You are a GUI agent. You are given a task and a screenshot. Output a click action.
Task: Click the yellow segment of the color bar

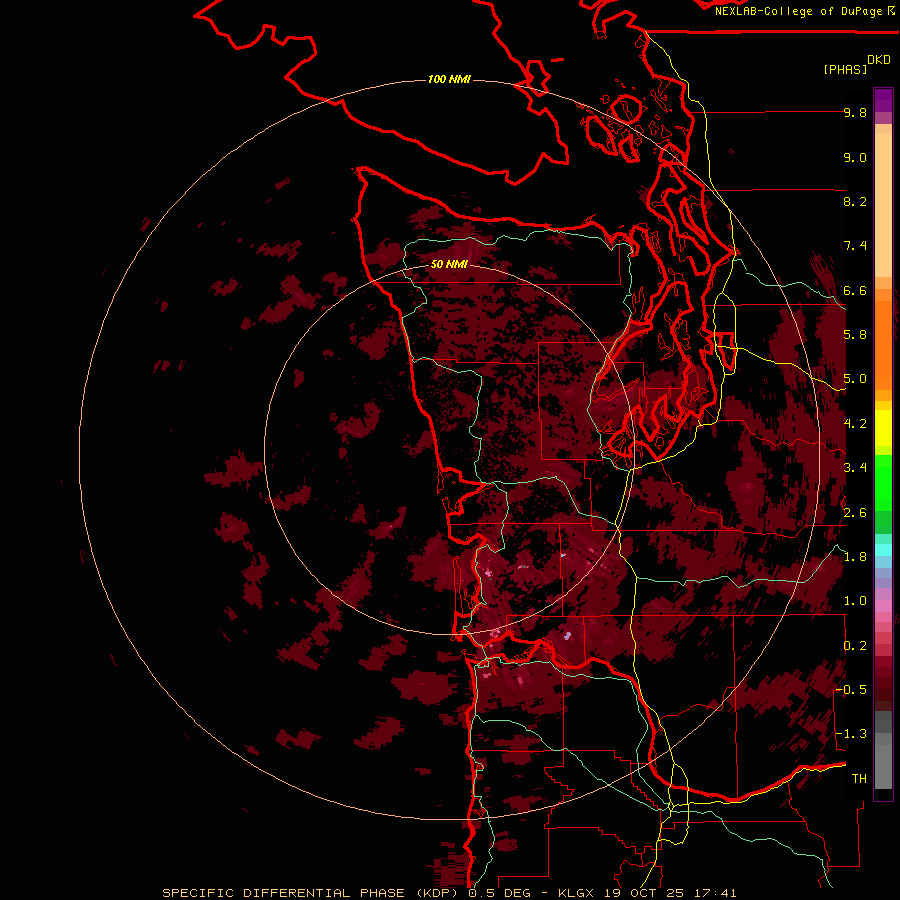pyautogui.click(x=883, y=428)
